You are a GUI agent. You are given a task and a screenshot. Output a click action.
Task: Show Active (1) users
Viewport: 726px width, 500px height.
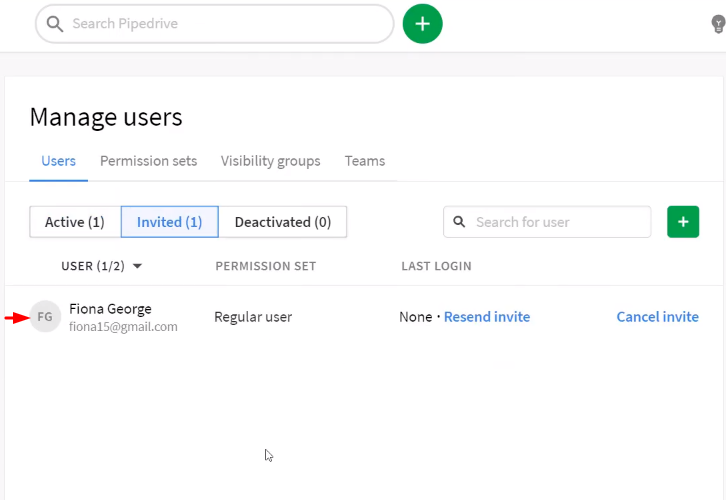coord(75,222)
